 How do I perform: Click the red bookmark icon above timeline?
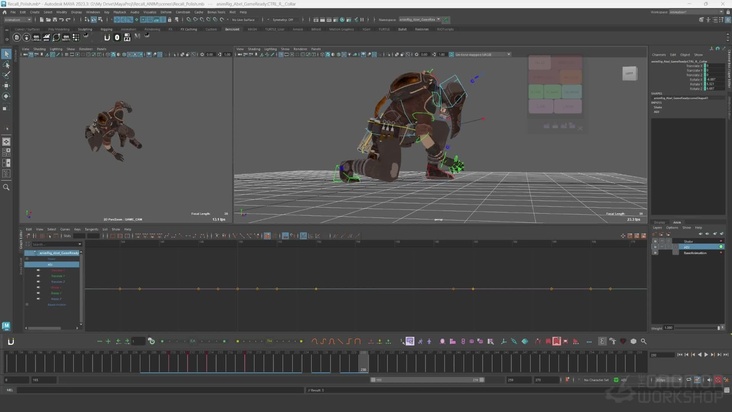tap(556, 342)
